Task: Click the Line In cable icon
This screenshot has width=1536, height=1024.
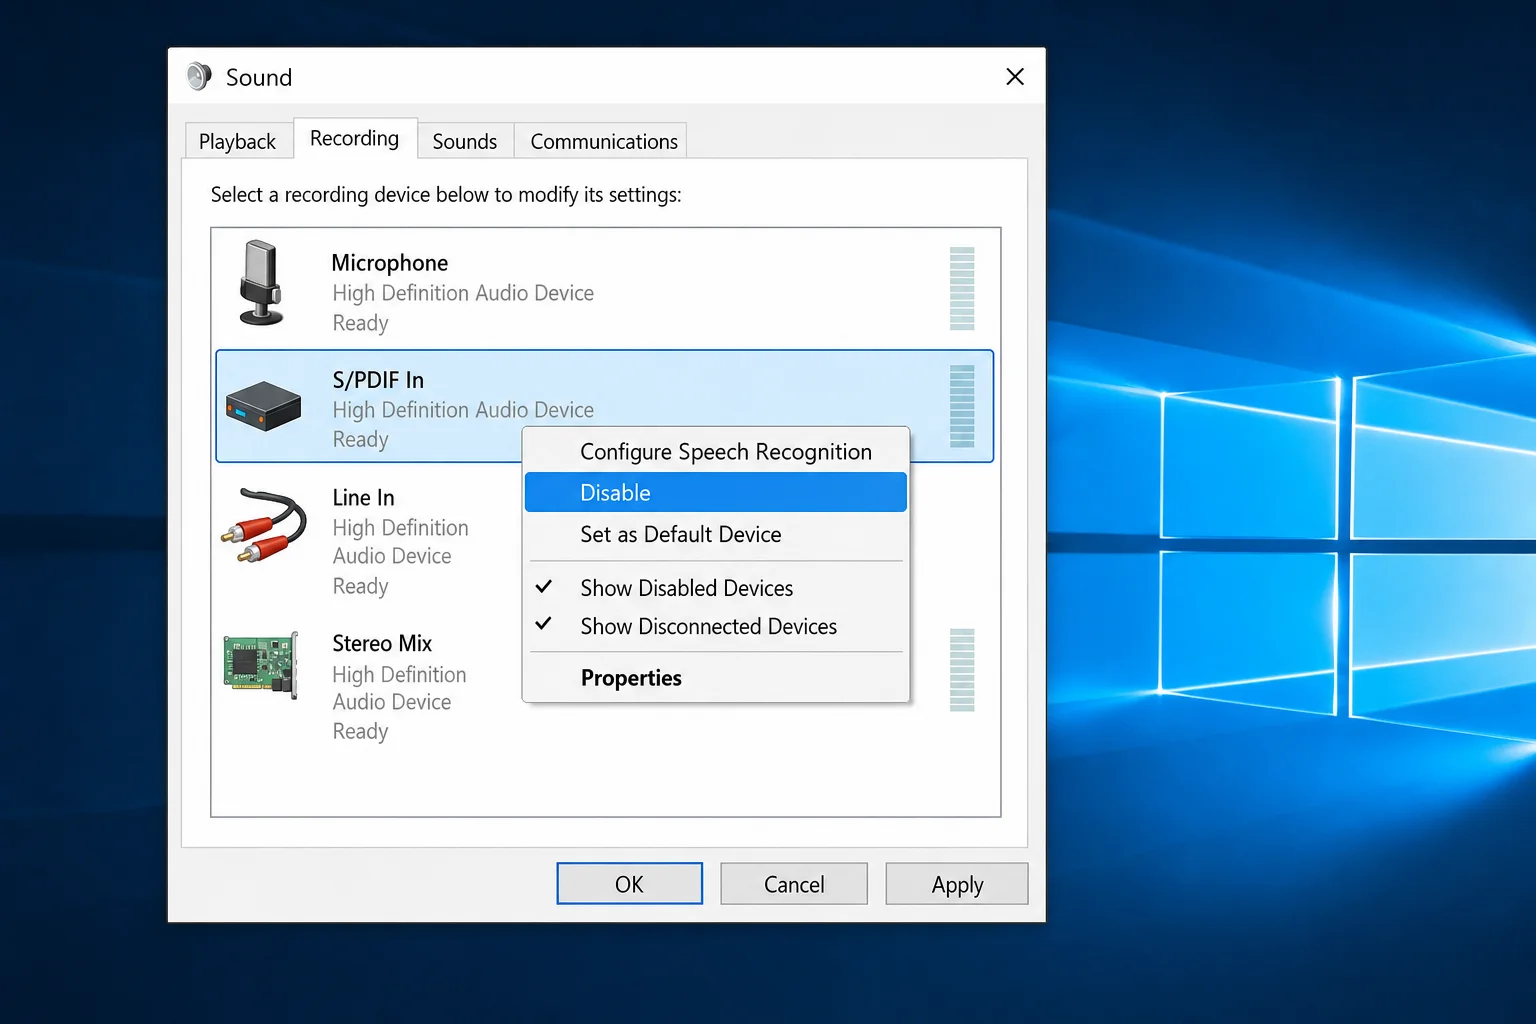Action: tap(264, 526)
